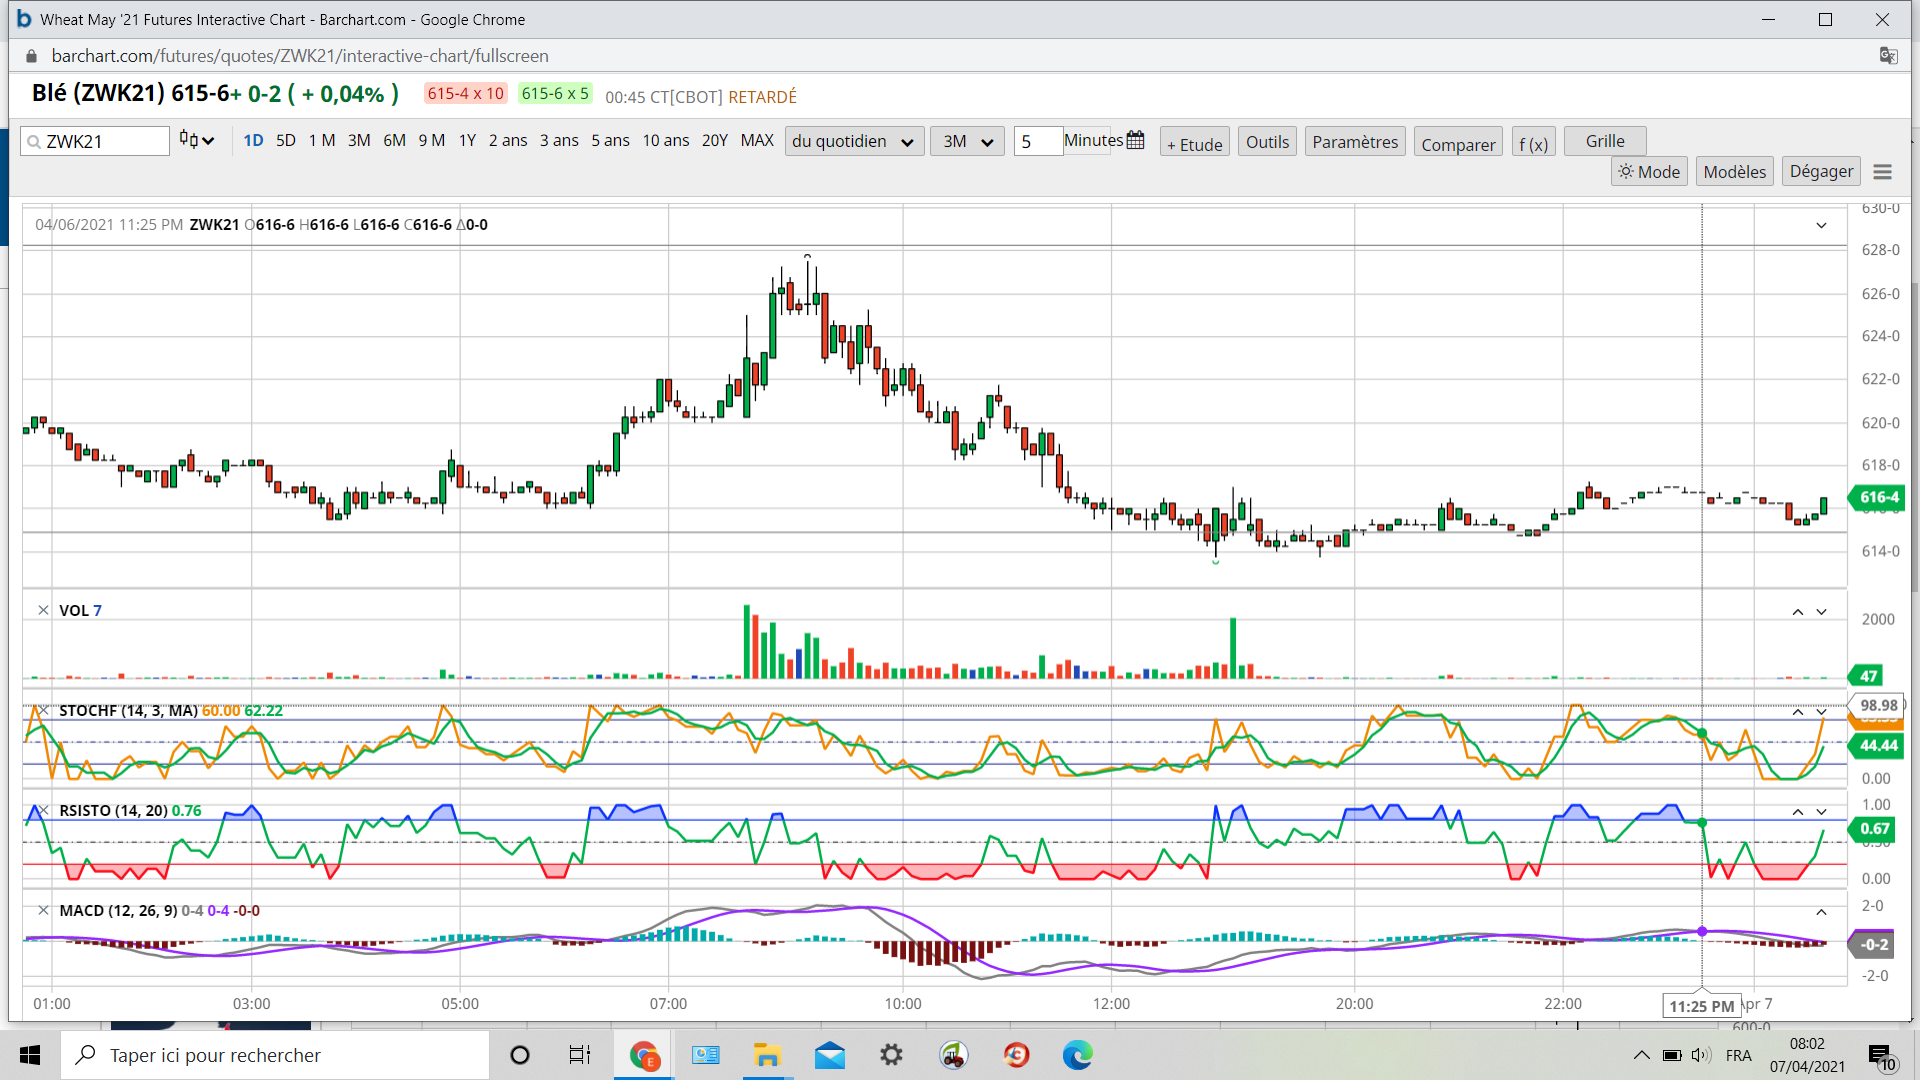Expand the 3M period dropdown
The image size is (1920, 1080).
coord(966,141)
